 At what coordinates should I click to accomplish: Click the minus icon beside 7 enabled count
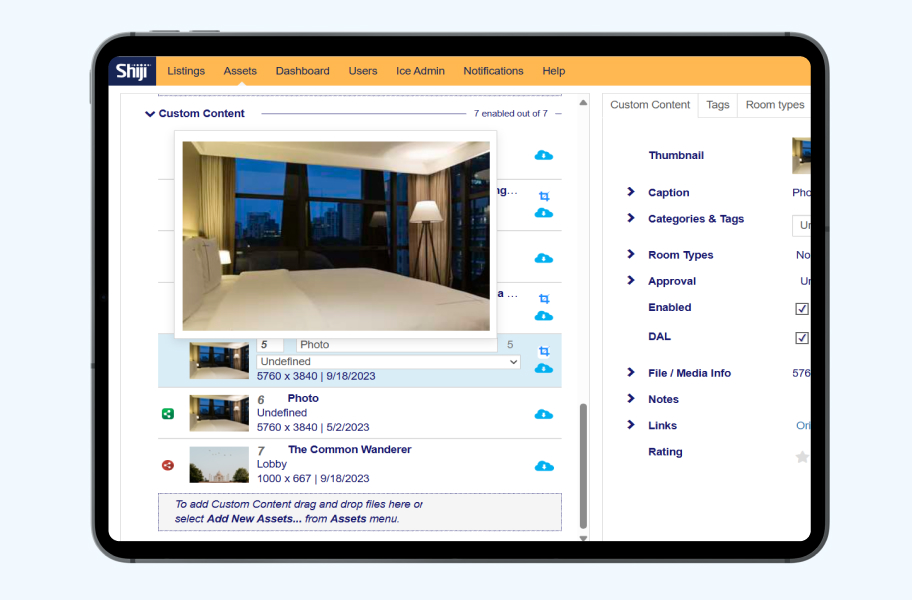point(558,114)
